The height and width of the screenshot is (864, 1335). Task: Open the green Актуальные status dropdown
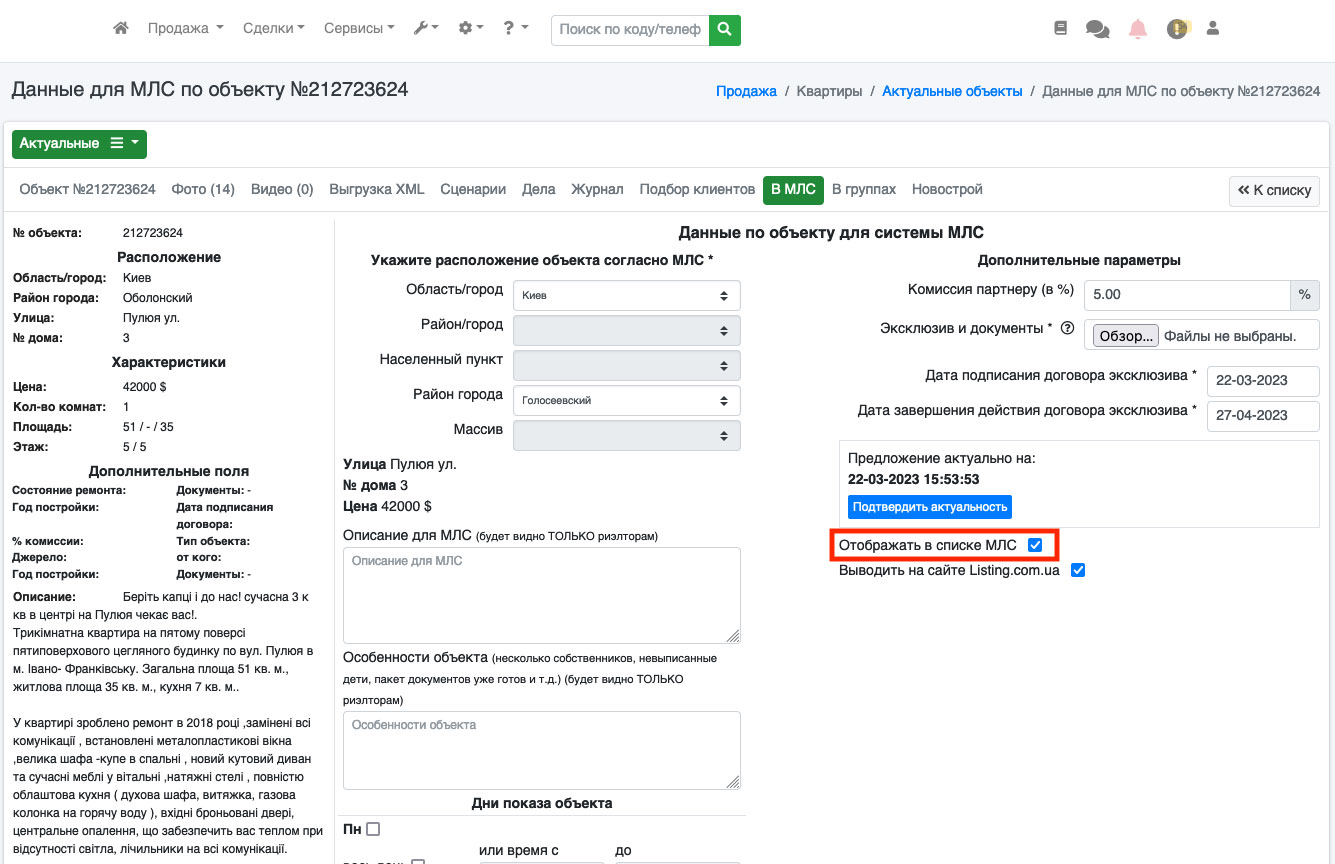point(79,144)
